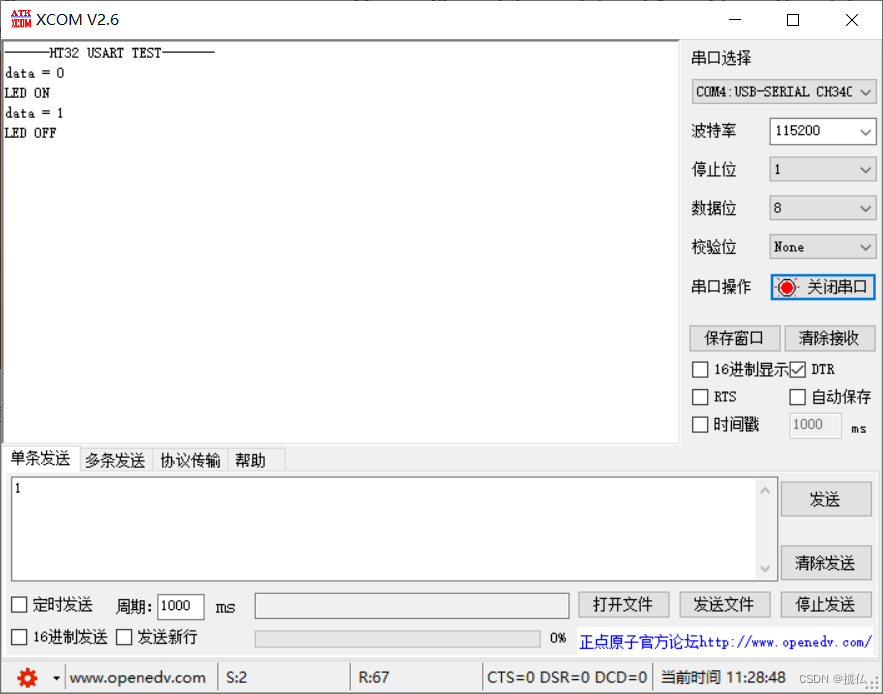Open the 数据位 data bits dropdown
Image resolution: width=883 pixels, height=694 pixels.
click(x=823, y=208)
